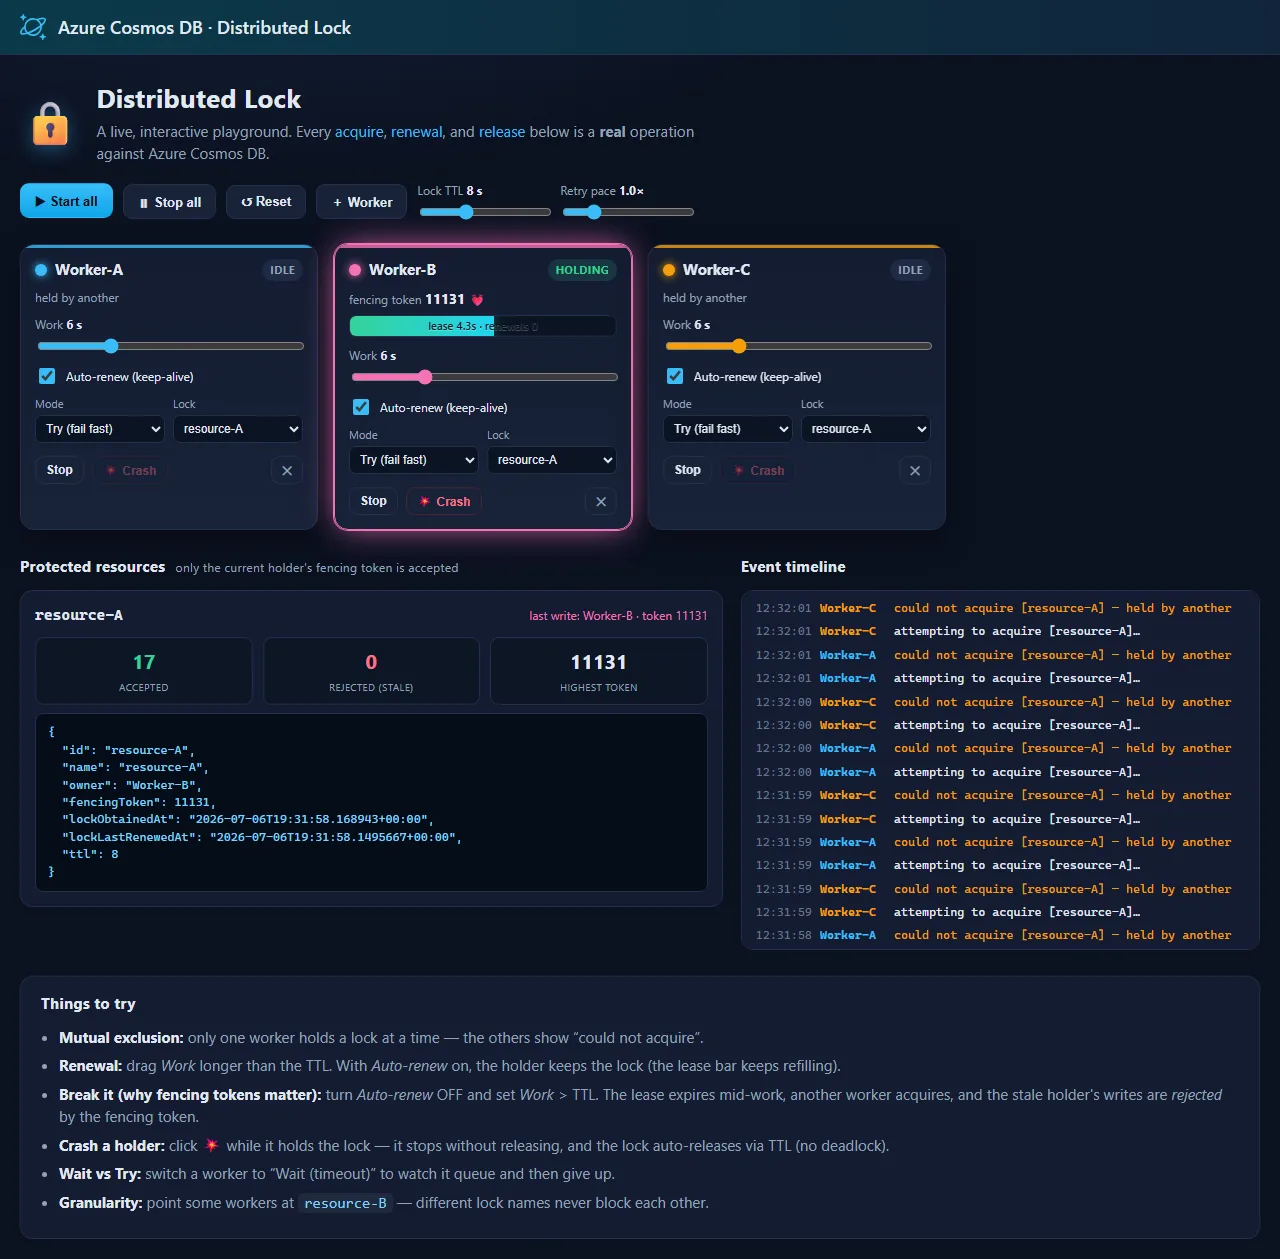Click the "Wait vs Try:" tip line
Viewport: 1280px width, 1259px height.
(337, 1174)
